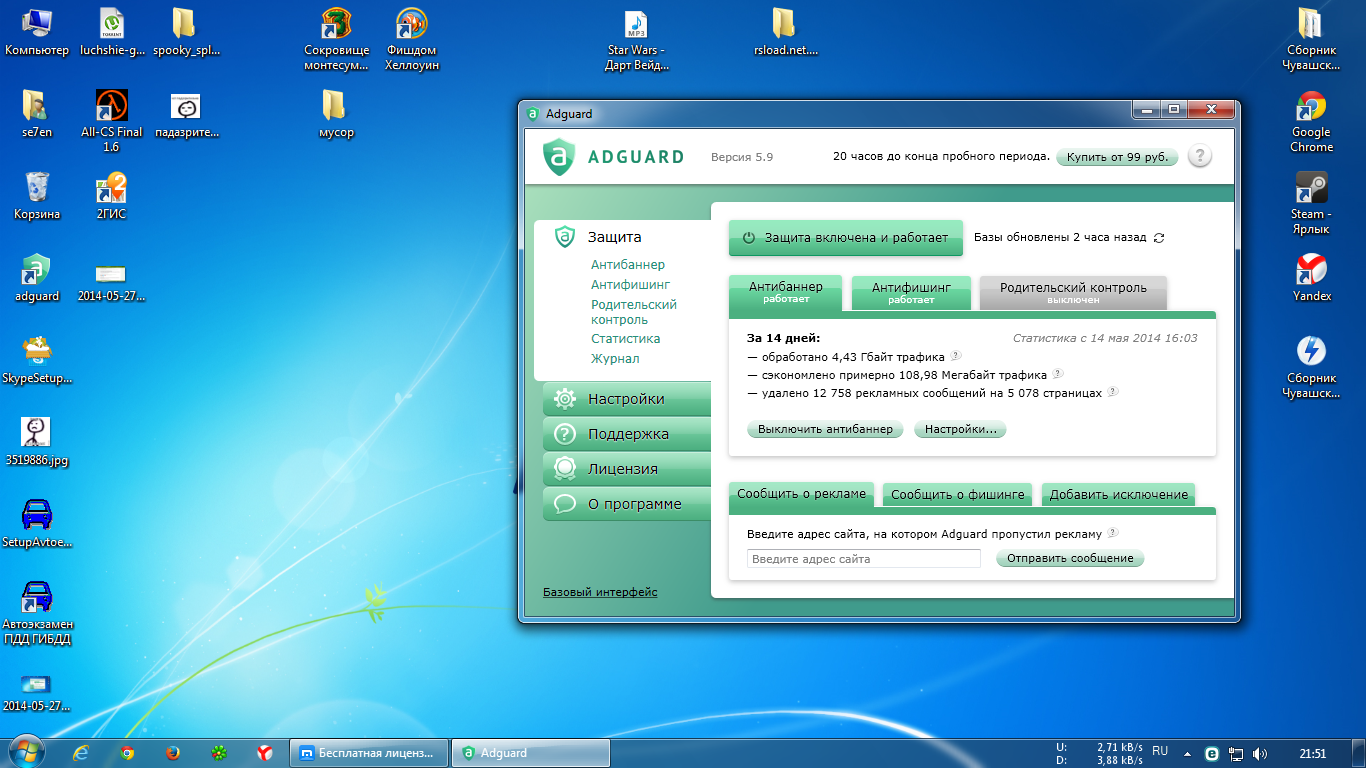Click the 'Статистика с 14 мая 2014 16:03' text

pyautogui.click(x=1105, y=338)
